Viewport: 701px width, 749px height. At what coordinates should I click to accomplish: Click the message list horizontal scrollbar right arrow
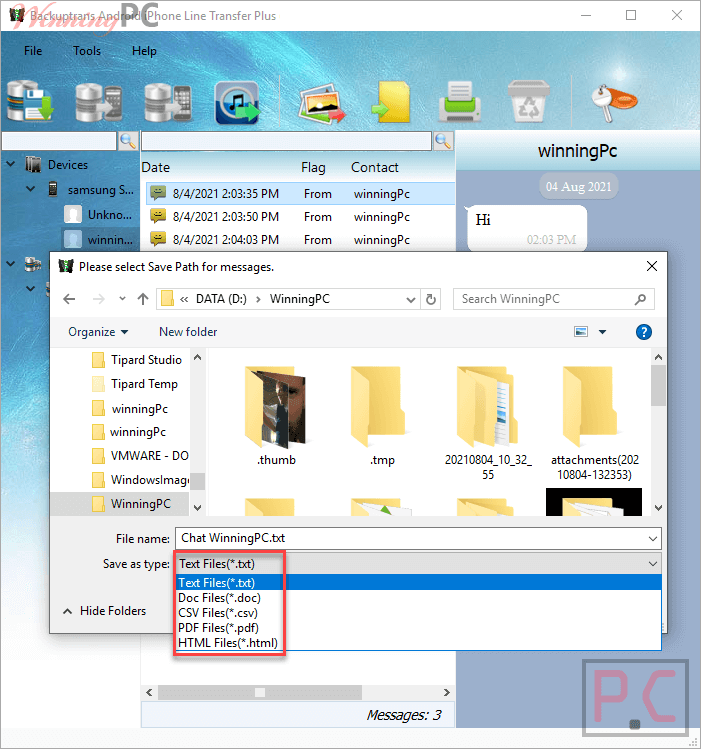(x=446, y=692)
